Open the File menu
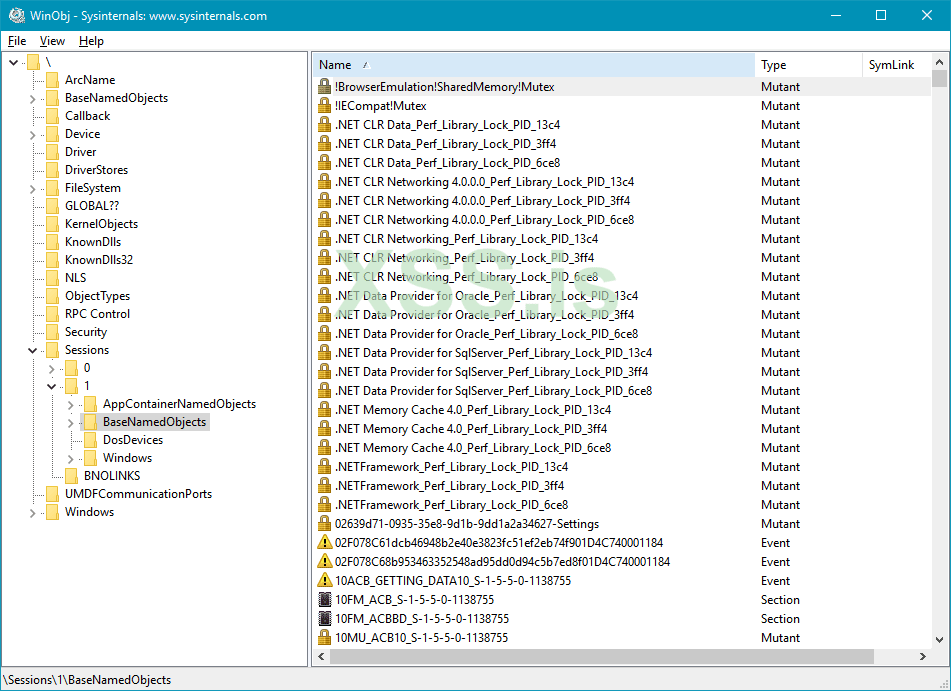Screen dimensions: 951x691 (17, 41)
